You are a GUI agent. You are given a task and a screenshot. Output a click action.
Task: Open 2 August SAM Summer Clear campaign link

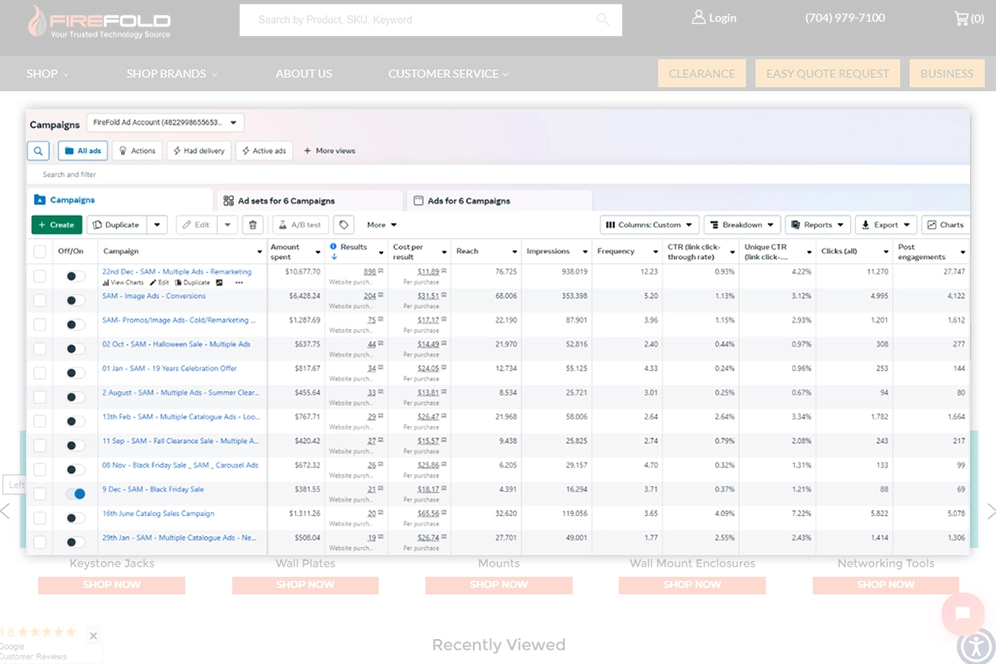[x=180, y=393]
